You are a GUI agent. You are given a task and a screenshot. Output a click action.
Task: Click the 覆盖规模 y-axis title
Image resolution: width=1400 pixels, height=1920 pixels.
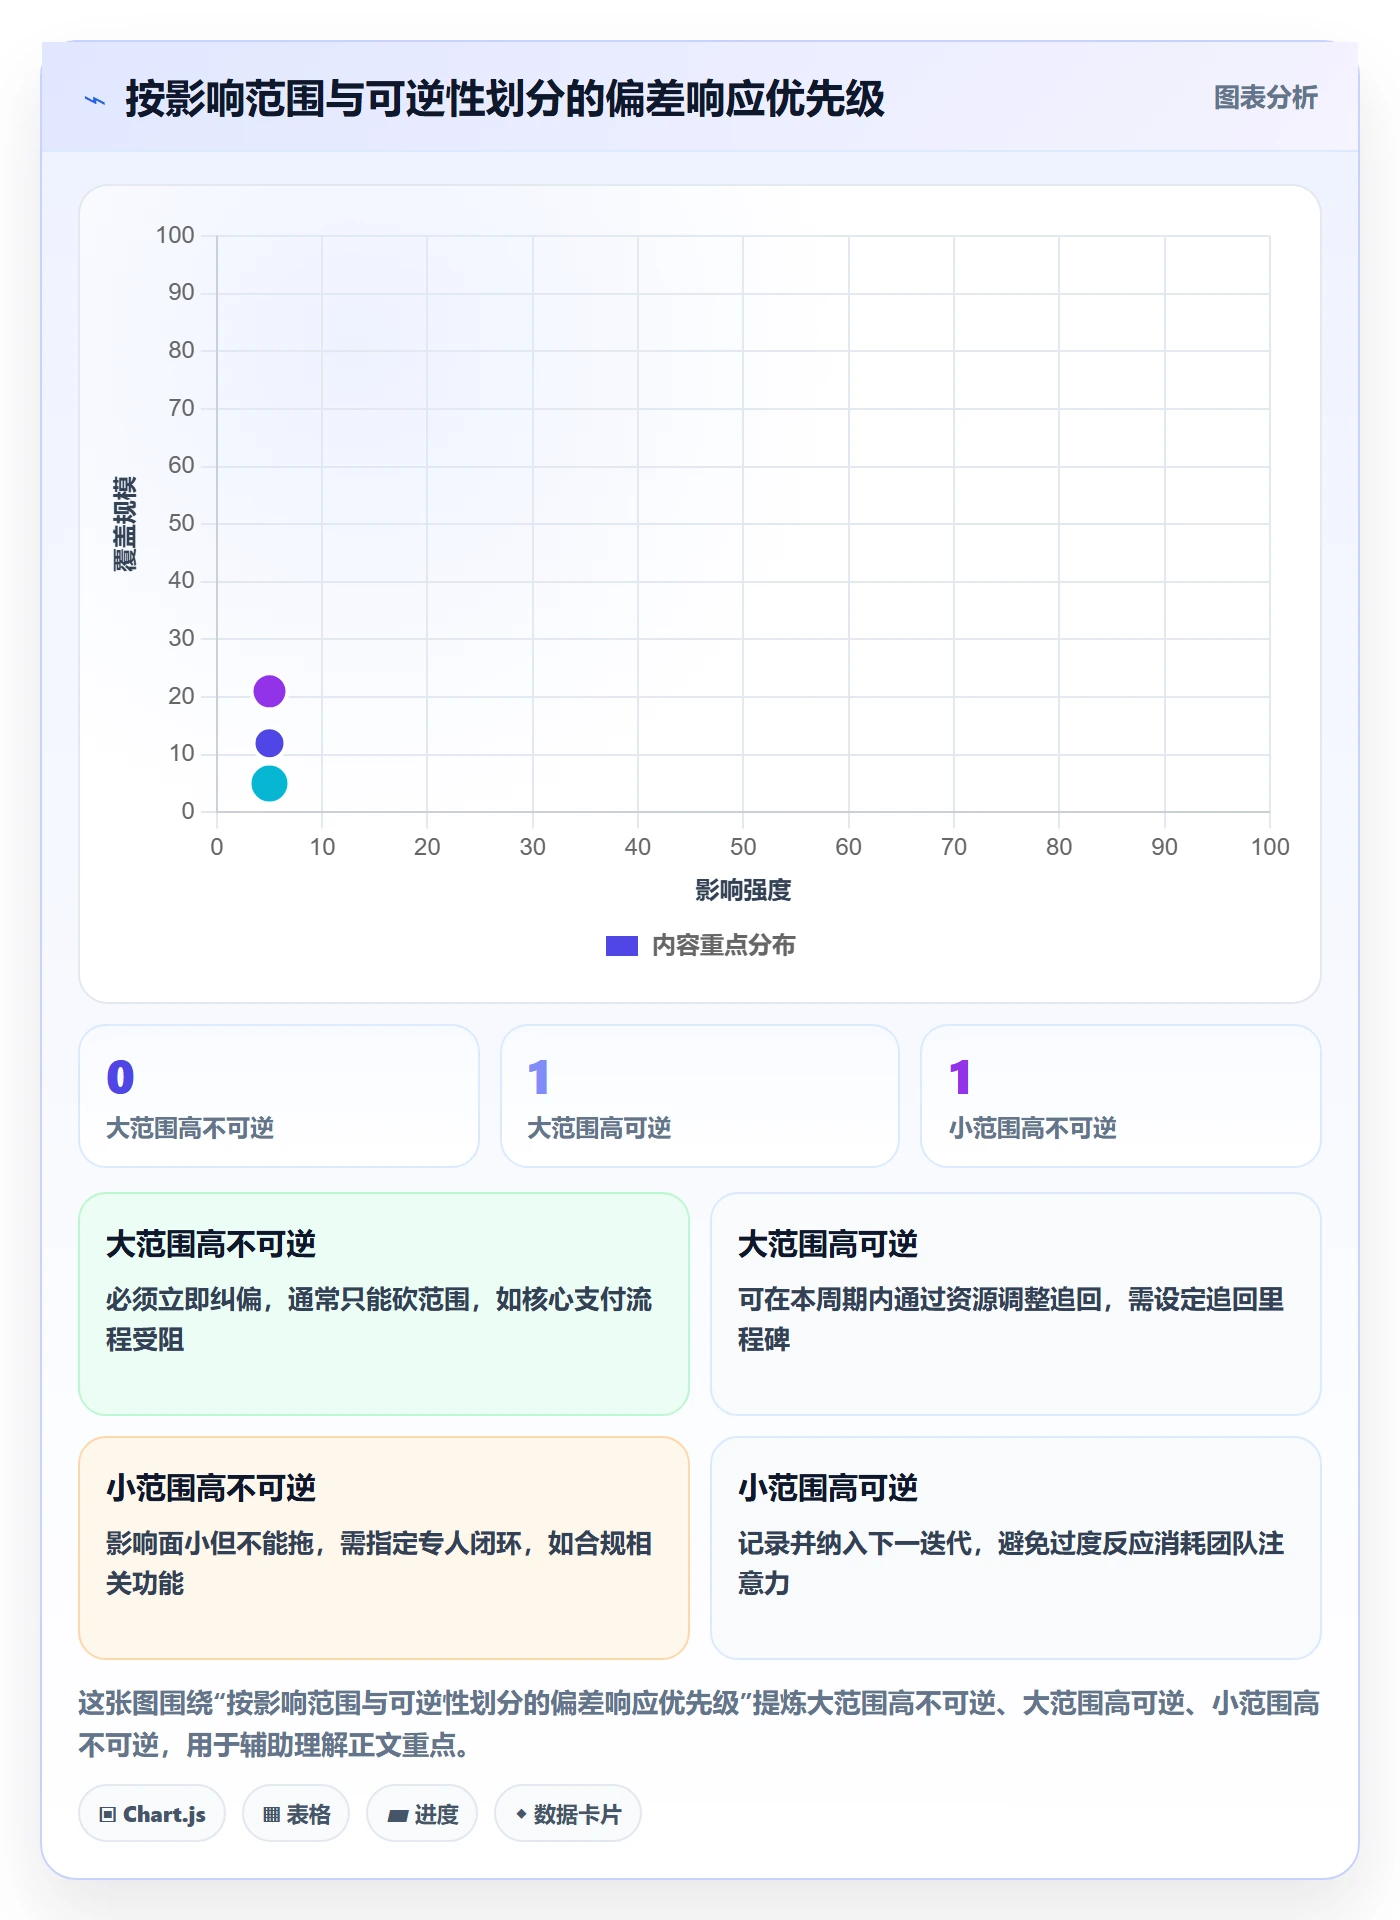pyautogui.click(x=125, y=524)
